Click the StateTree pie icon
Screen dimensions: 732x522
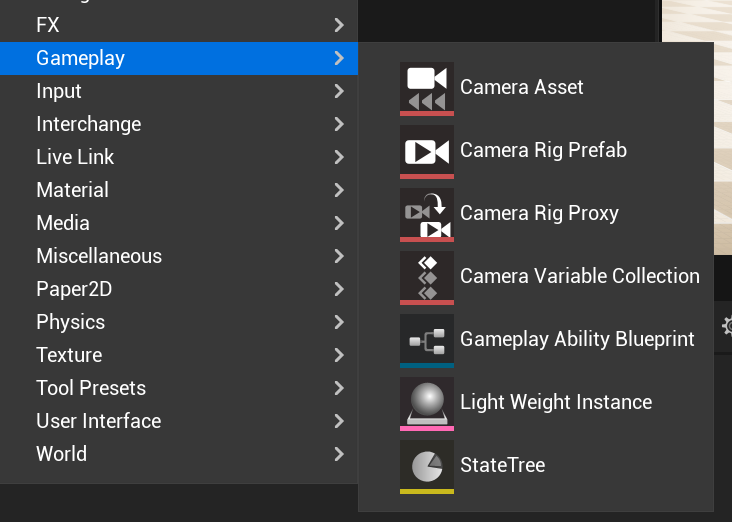(427, 466)
